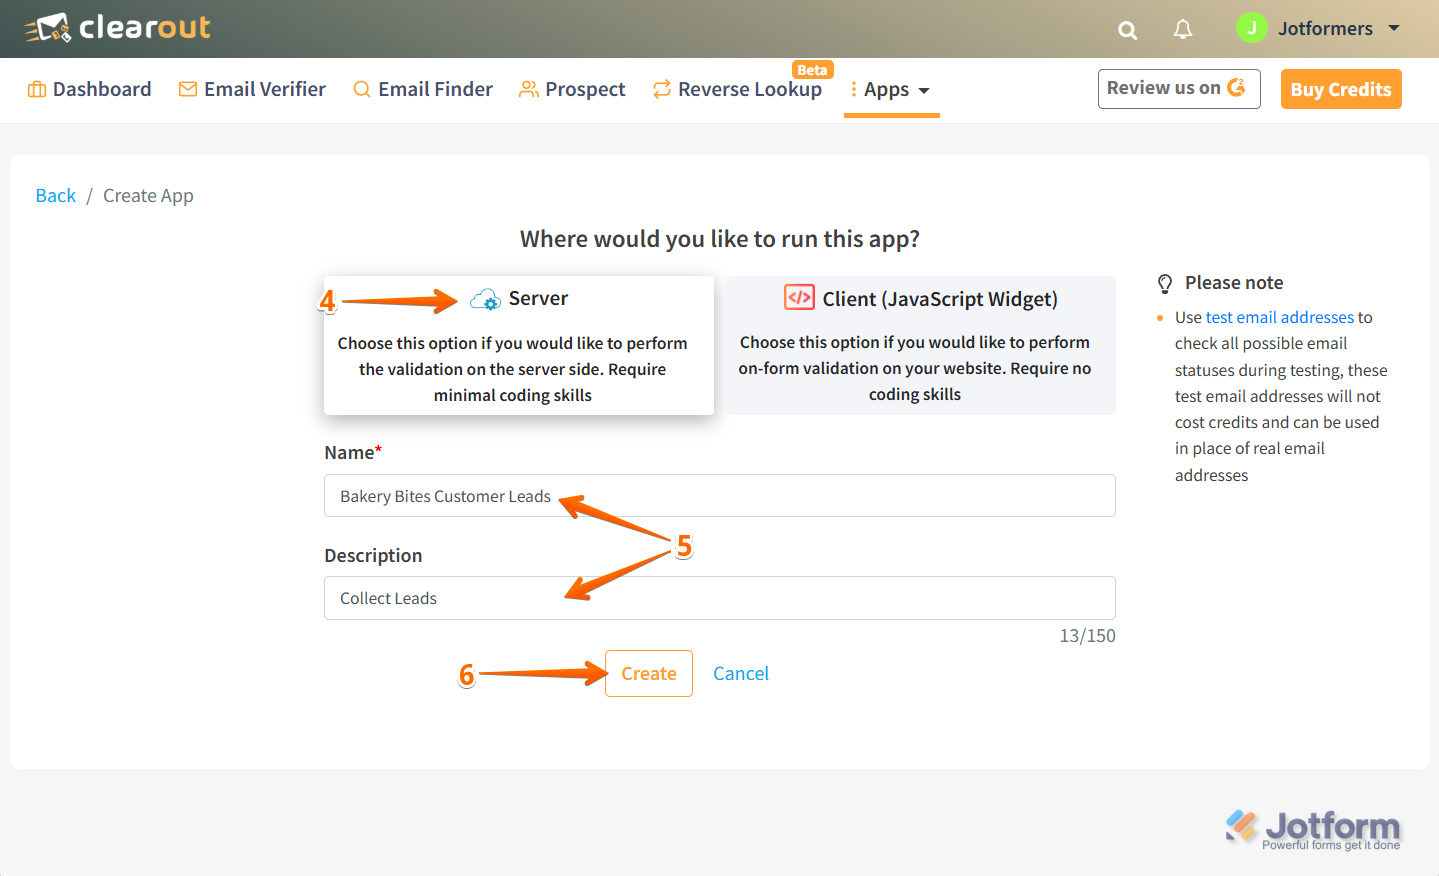
Task: Click the lightbulb icon beside Please note
Action: pos(1165,283)
